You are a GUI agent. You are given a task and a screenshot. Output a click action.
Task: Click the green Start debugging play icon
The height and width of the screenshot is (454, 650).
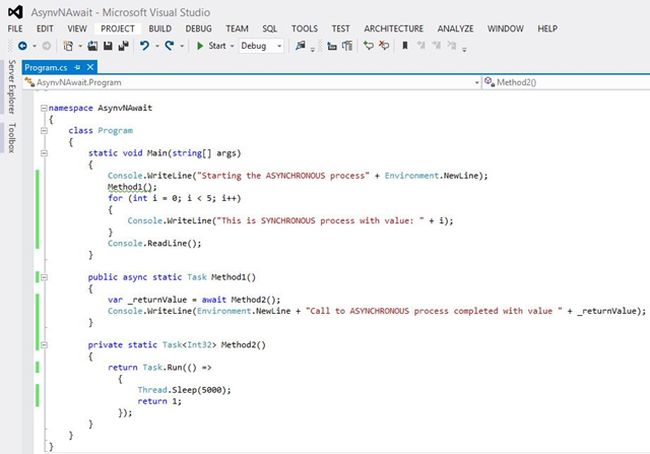(x=200, y=46)
